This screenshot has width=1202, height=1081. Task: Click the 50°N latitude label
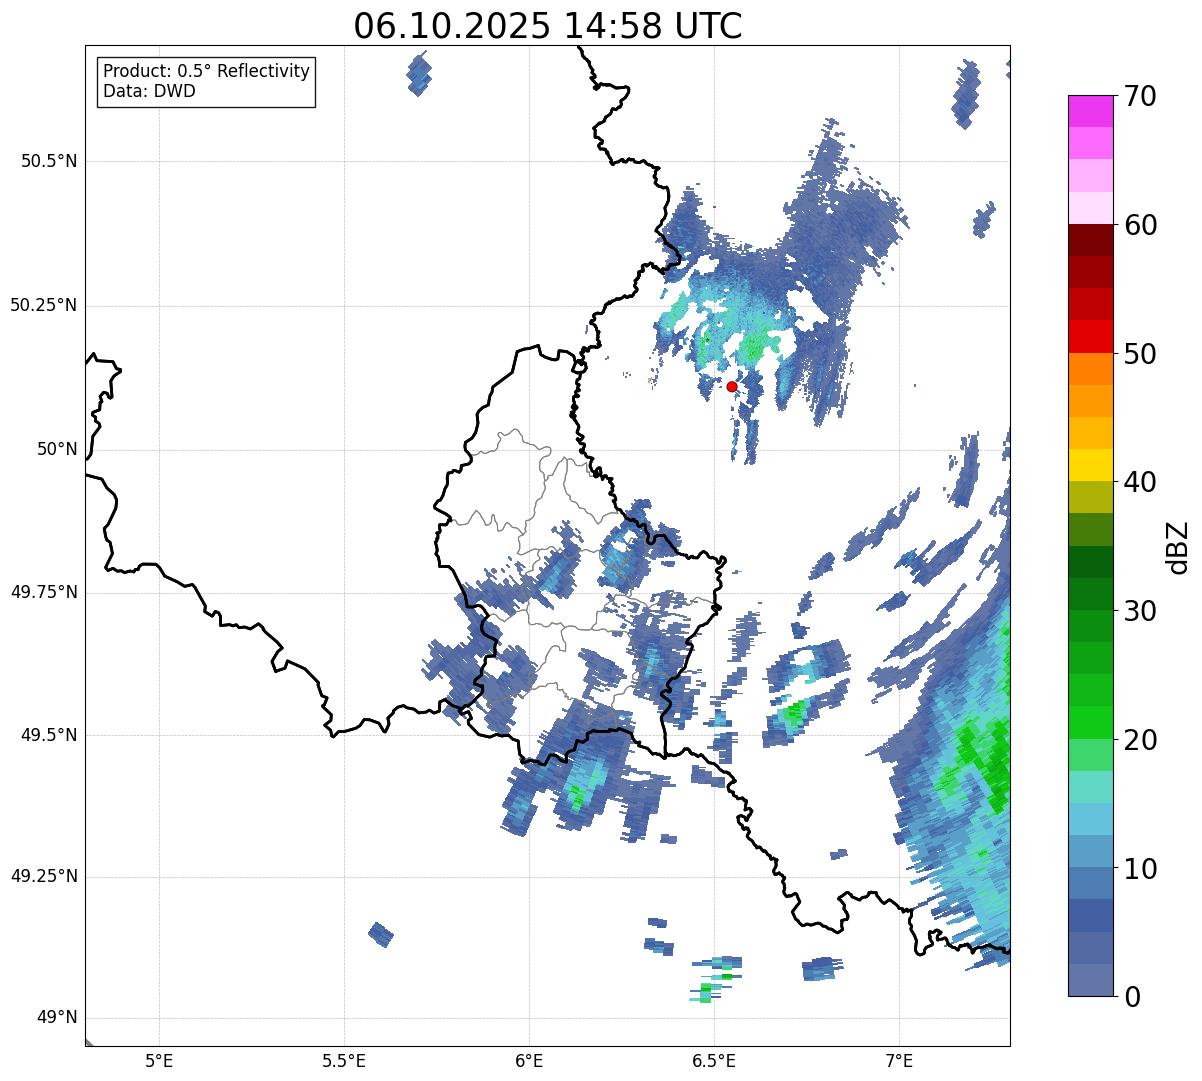point(57,449)
